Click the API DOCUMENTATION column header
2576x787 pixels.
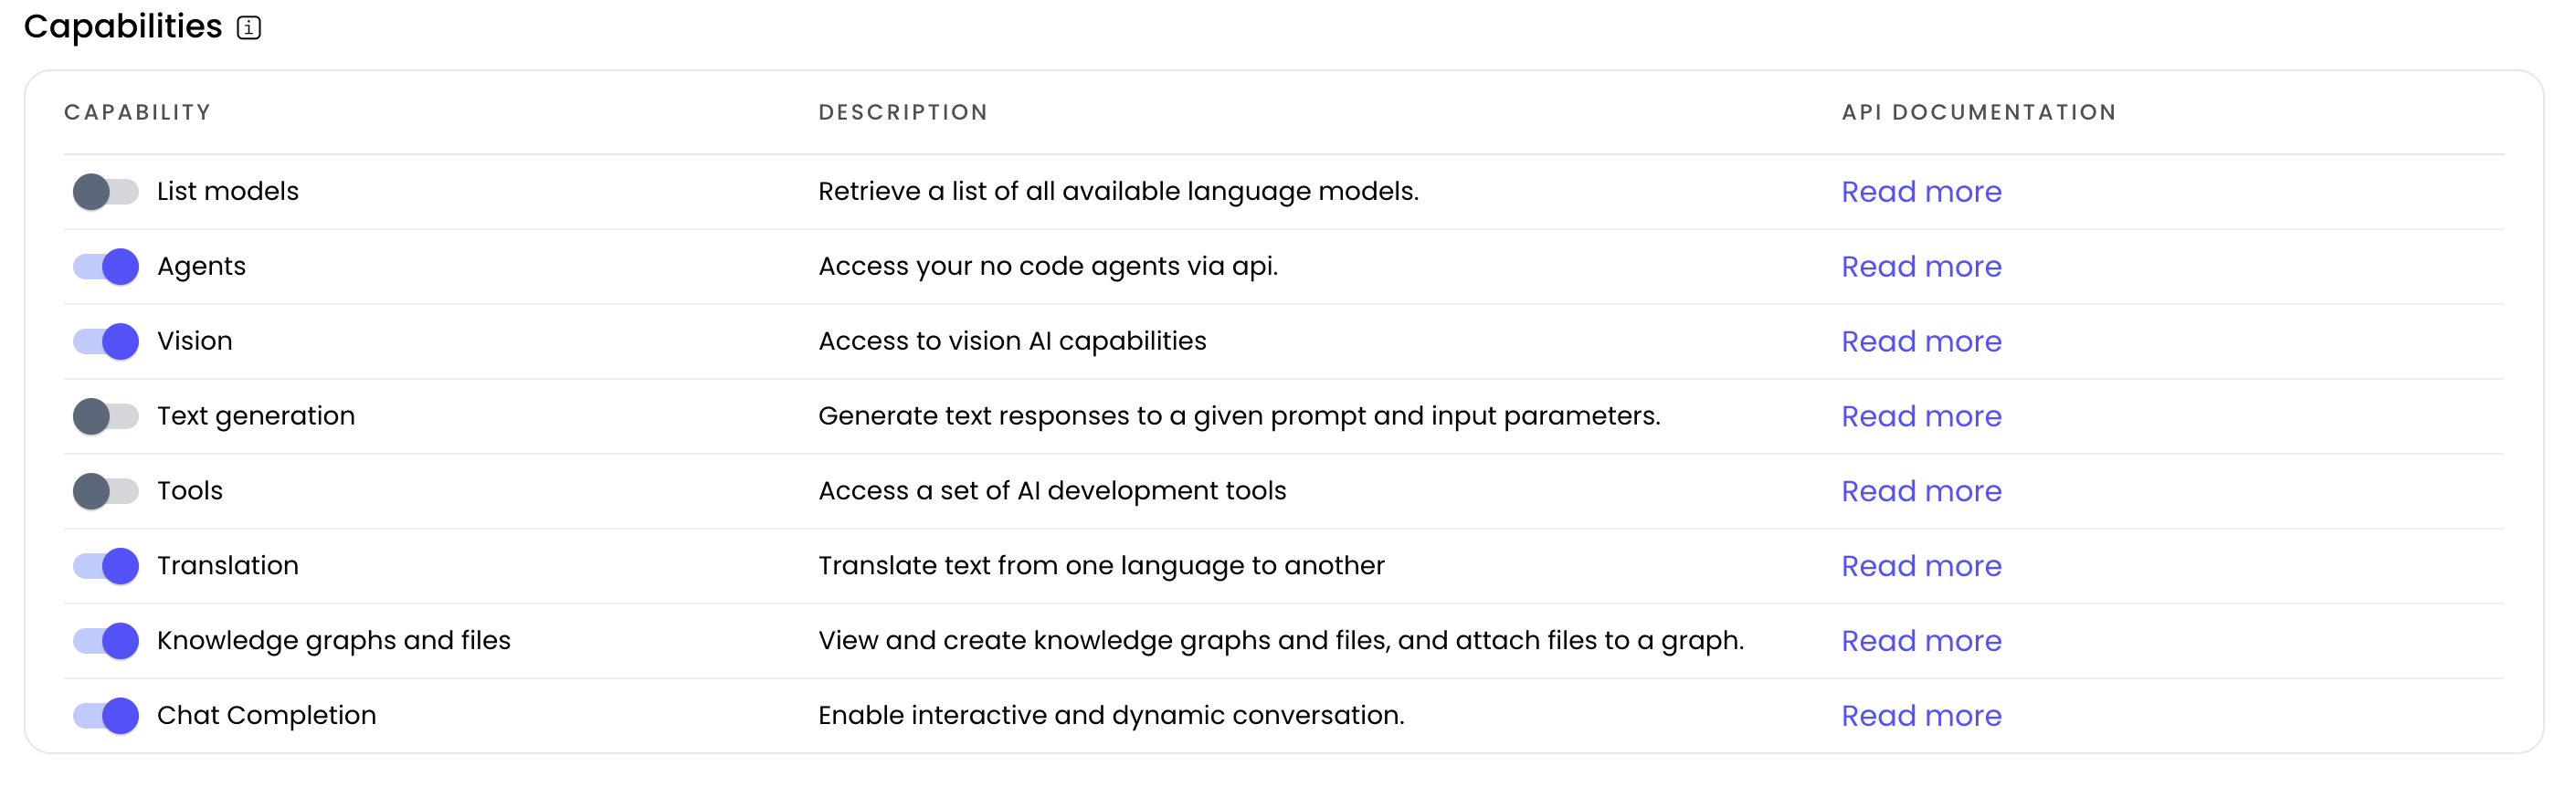click(x=1978, y=113)
